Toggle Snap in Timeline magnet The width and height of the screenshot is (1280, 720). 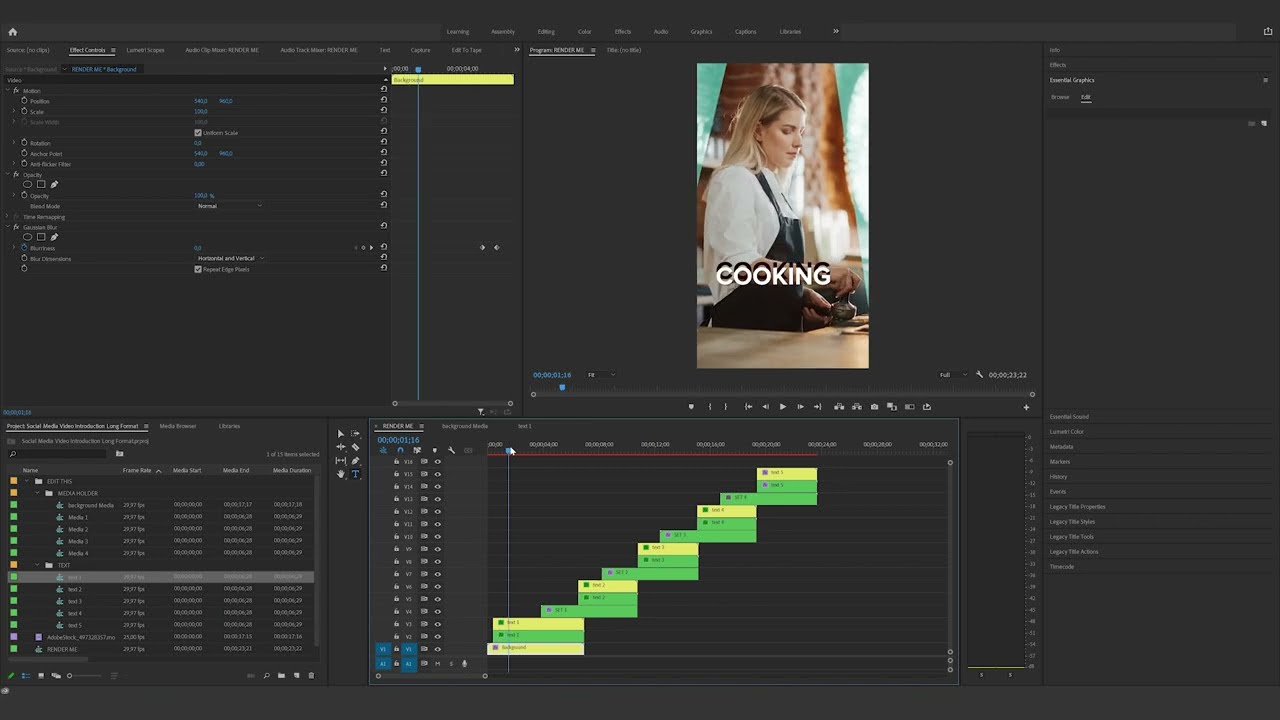[x=400, y=450]
